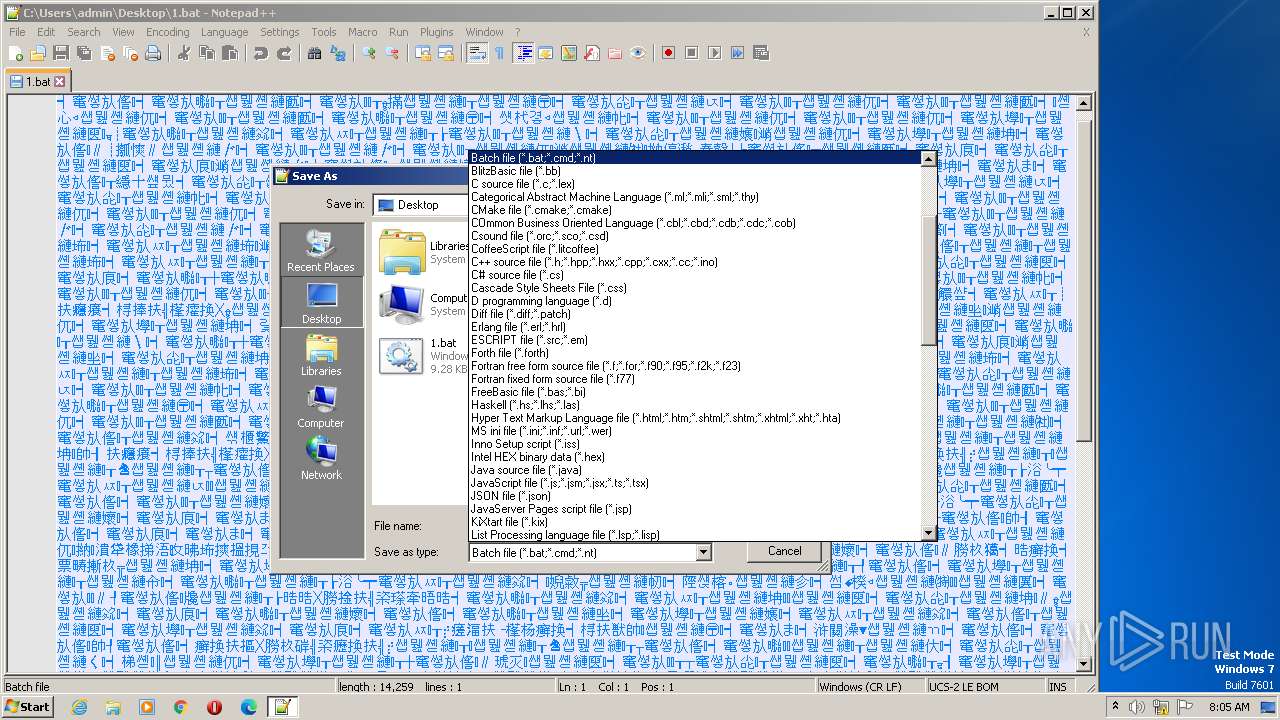
Task: Open Internet Explorer from the taskbar
Action: coord(79,707)
